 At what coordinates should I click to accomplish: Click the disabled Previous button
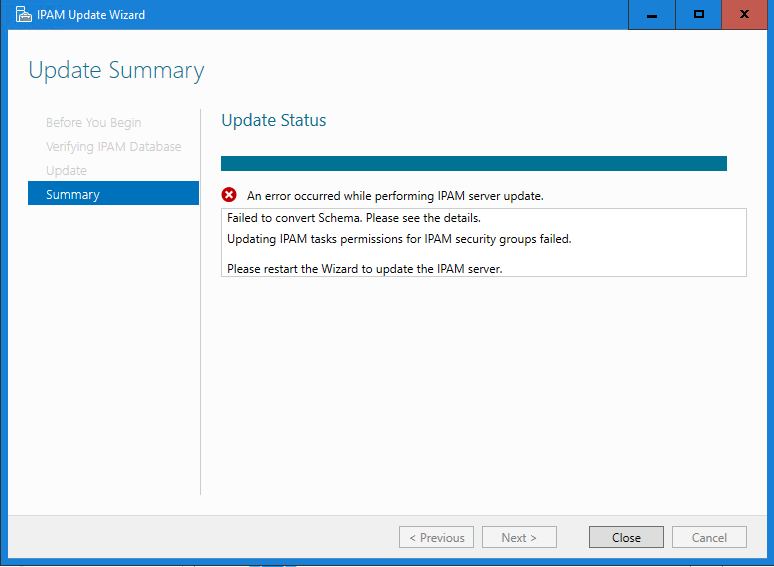click(x=436, y=537)
